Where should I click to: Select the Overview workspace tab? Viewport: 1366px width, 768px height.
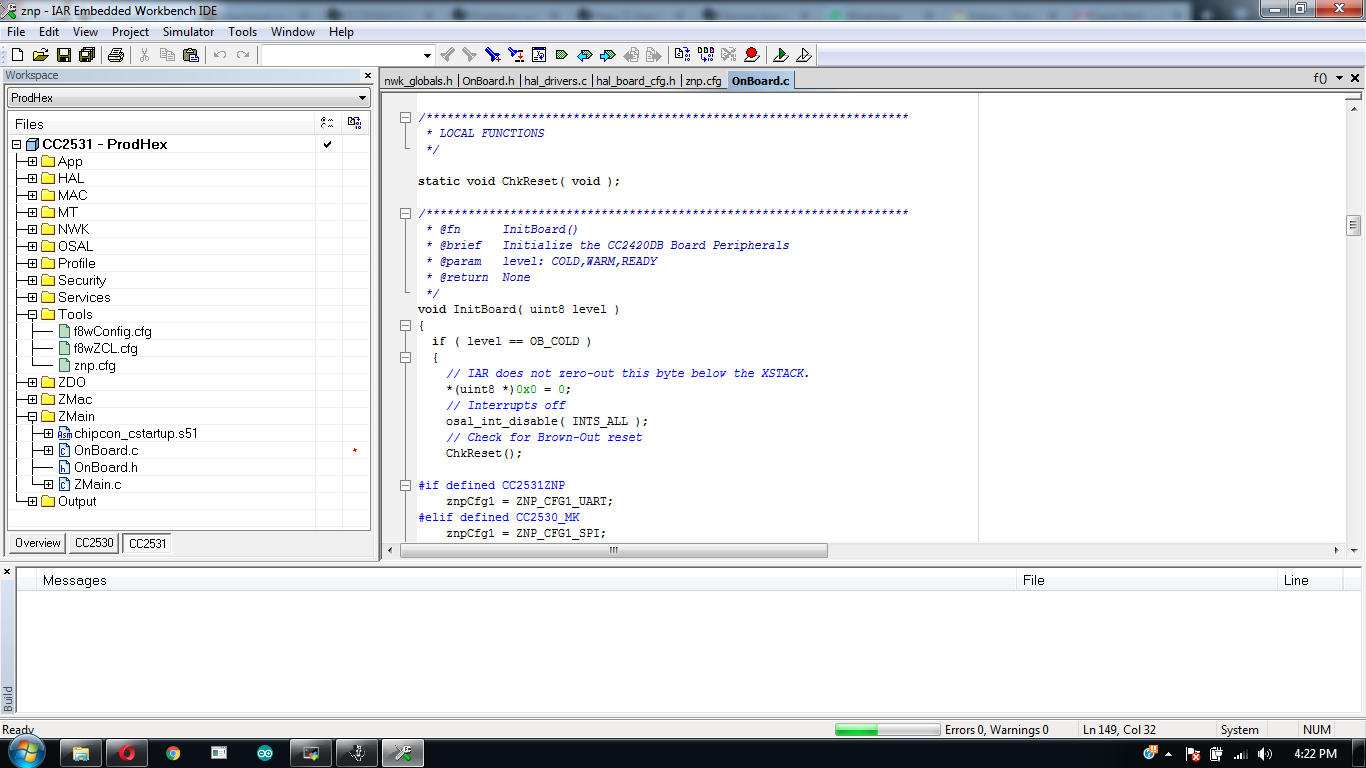(38, 543)
